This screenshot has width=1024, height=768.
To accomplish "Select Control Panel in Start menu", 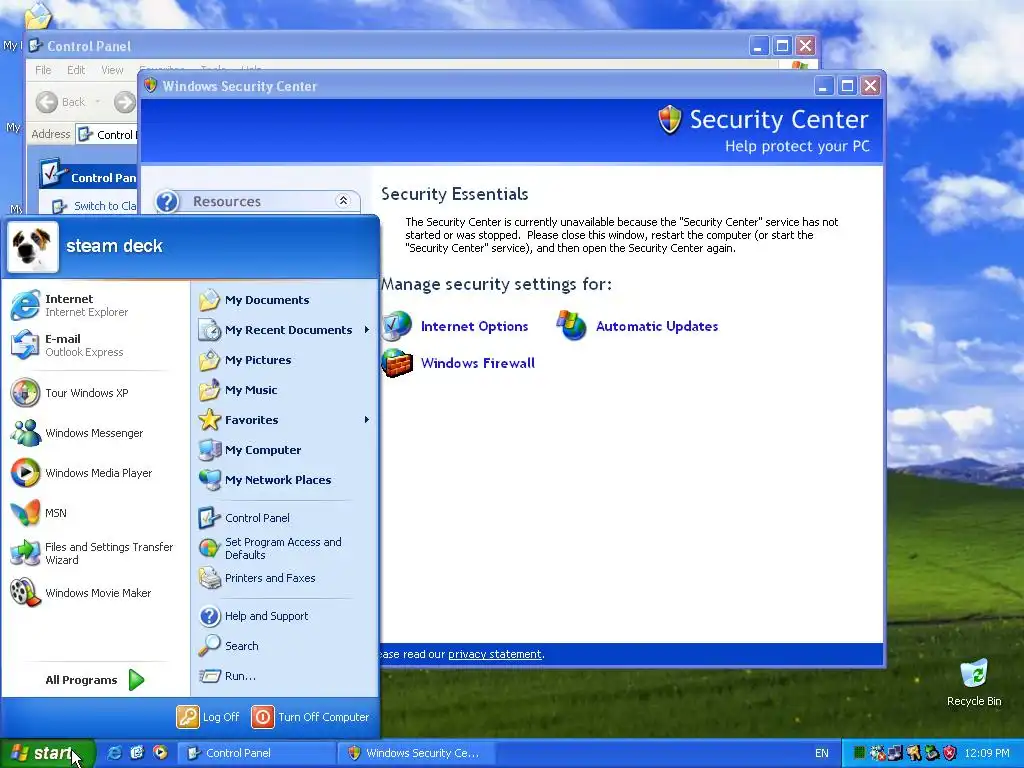I will (285, 518).
